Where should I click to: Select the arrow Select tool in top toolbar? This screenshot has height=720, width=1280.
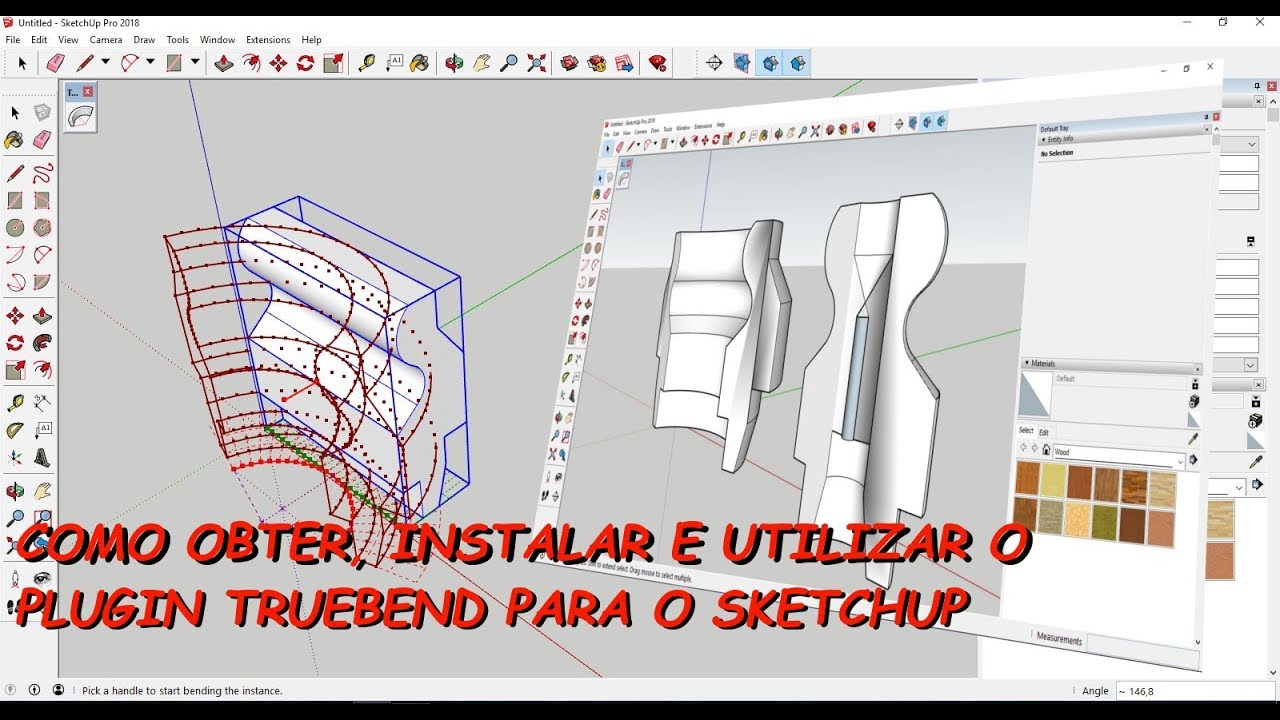point(22,64)
